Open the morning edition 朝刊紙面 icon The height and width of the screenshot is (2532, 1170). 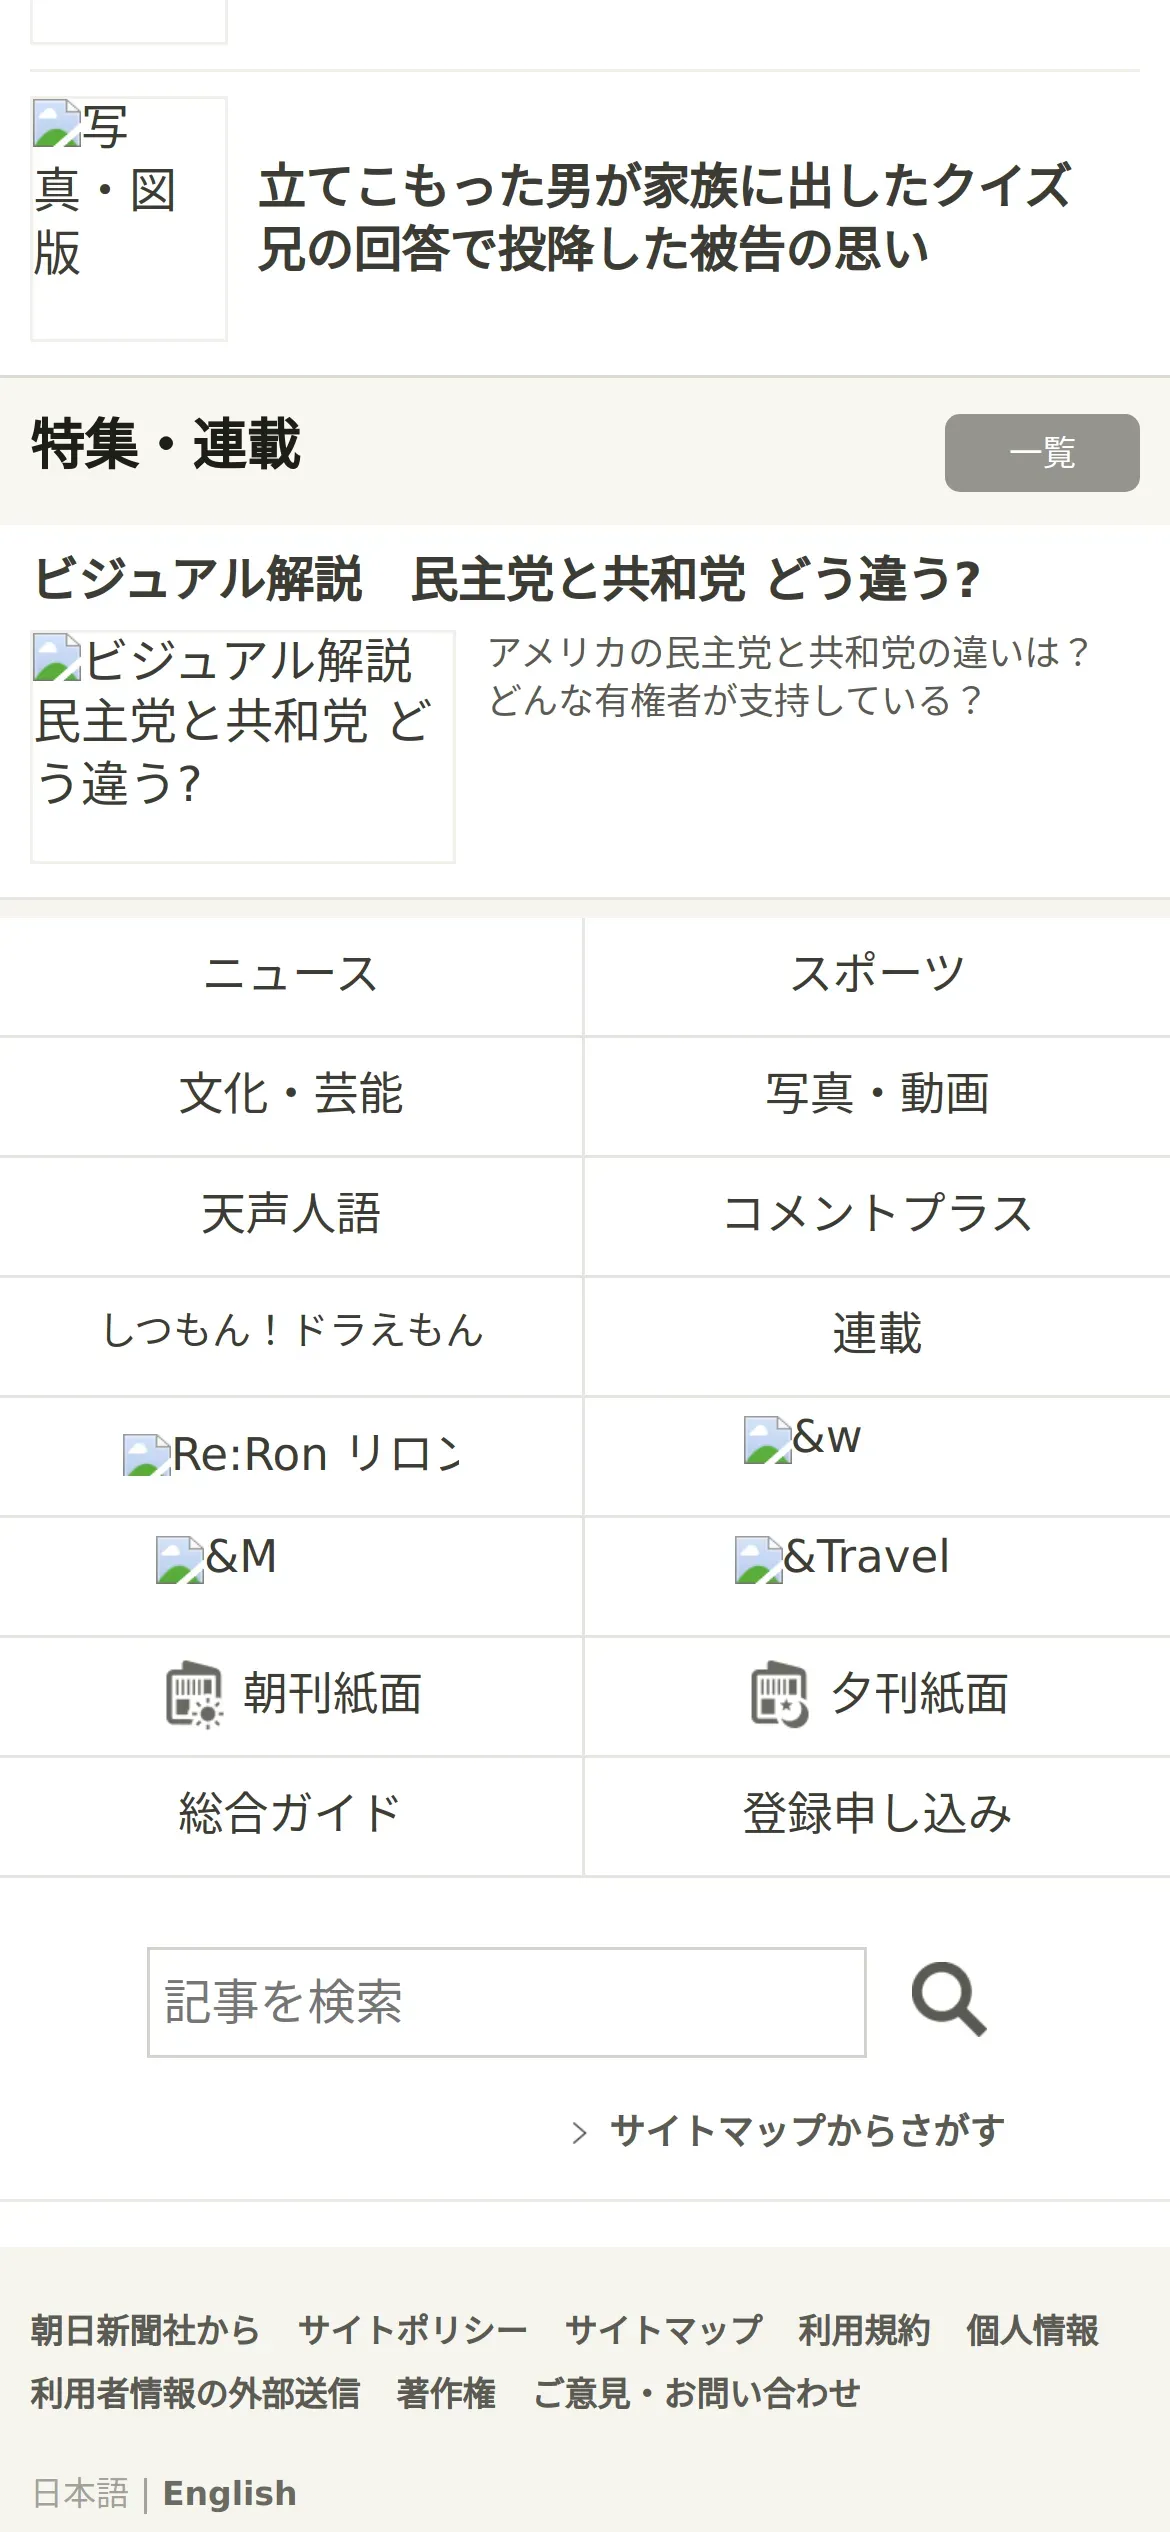point(193,1694)
